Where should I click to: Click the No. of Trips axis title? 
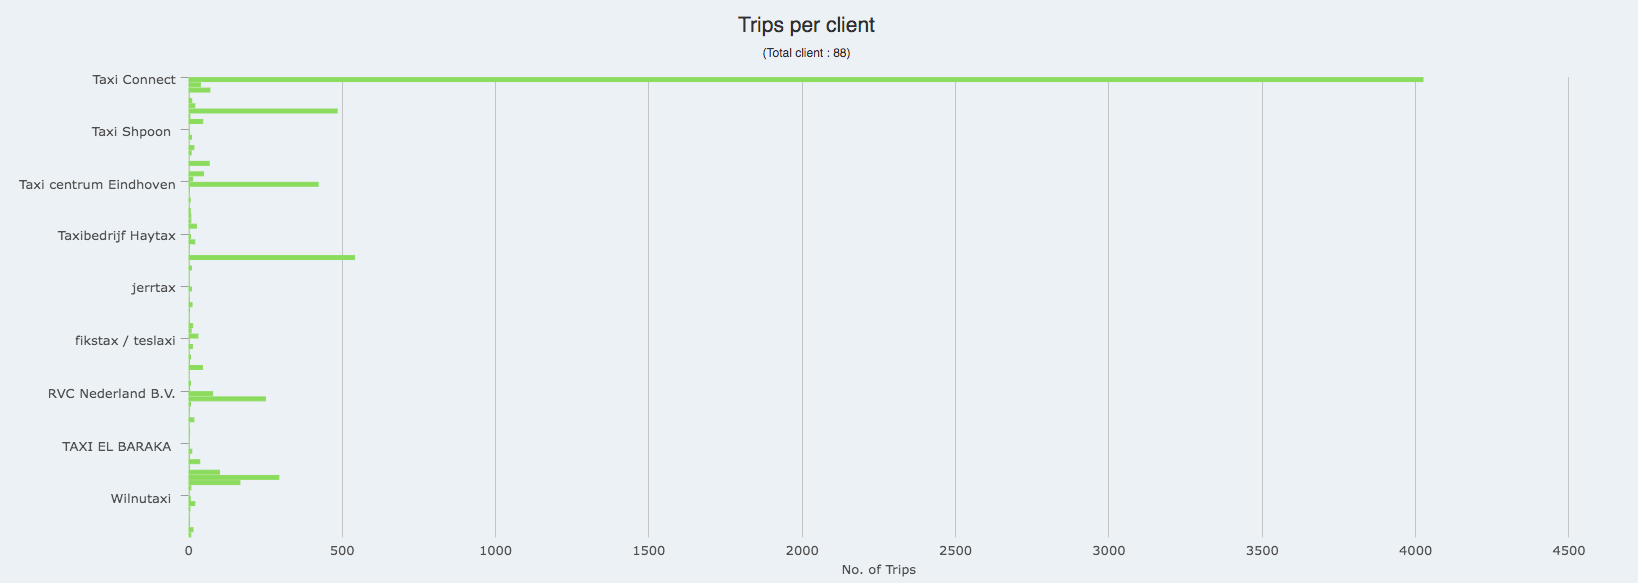878,570
